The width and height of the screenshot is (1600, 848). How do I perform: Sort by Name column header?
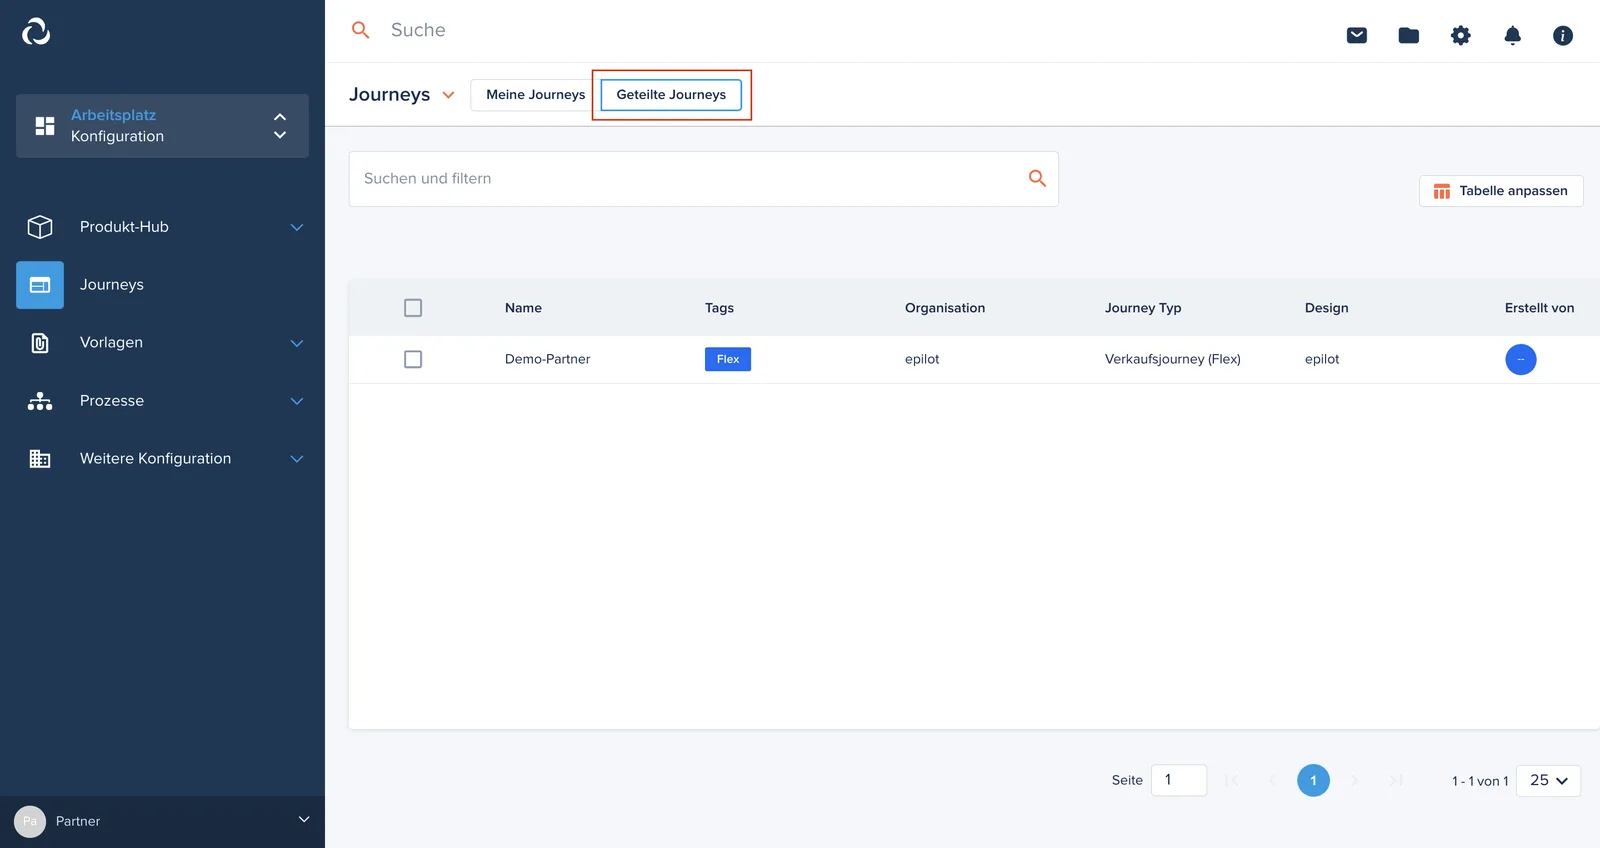pyautogui.click(x=523, y=308)
